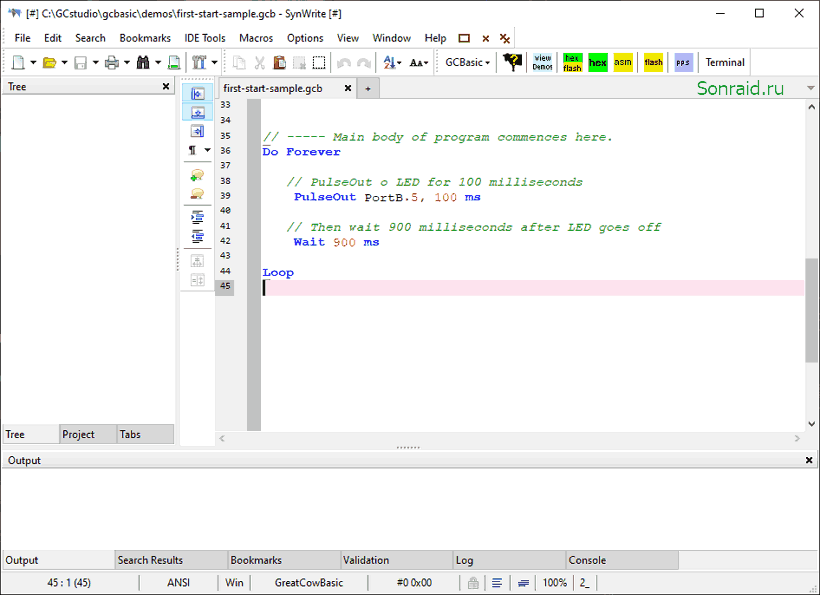Expand the Save dropdown arrow
The height and width of the screenshot is (595, 820).
click(96, 63)
